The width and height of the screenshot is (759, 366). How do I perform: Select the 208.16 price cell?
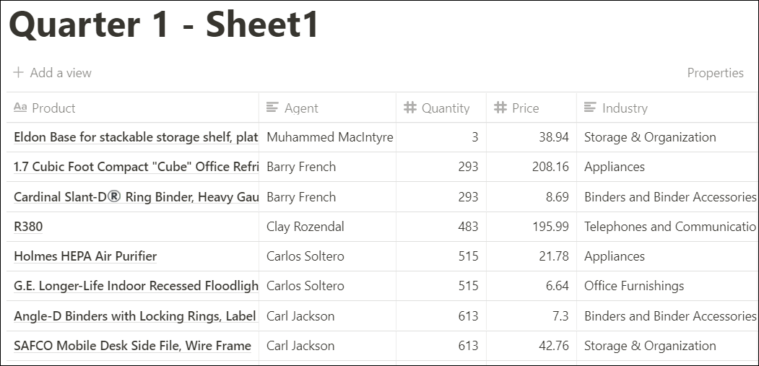tap(531, 167)
